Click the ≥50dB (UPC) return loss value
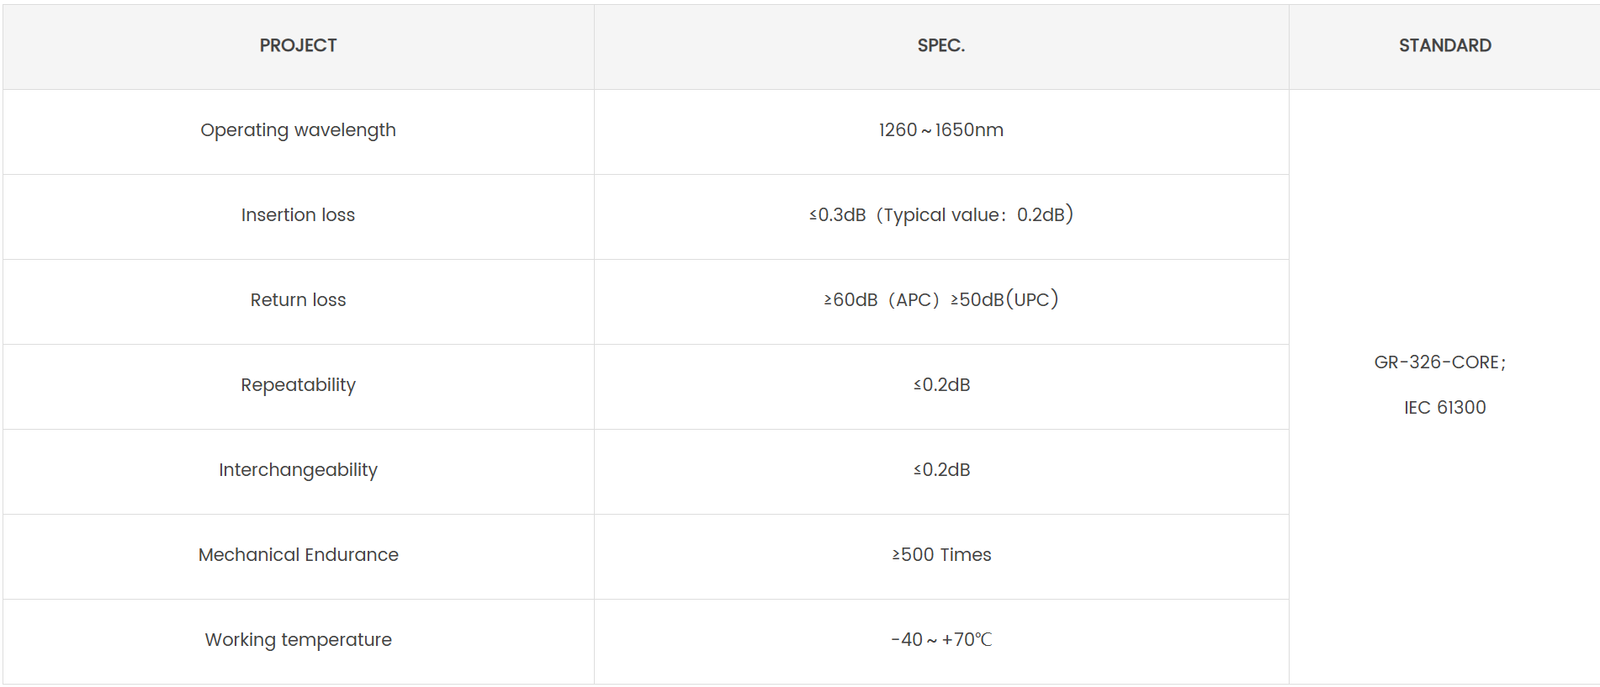 (x=1005, y=300)
